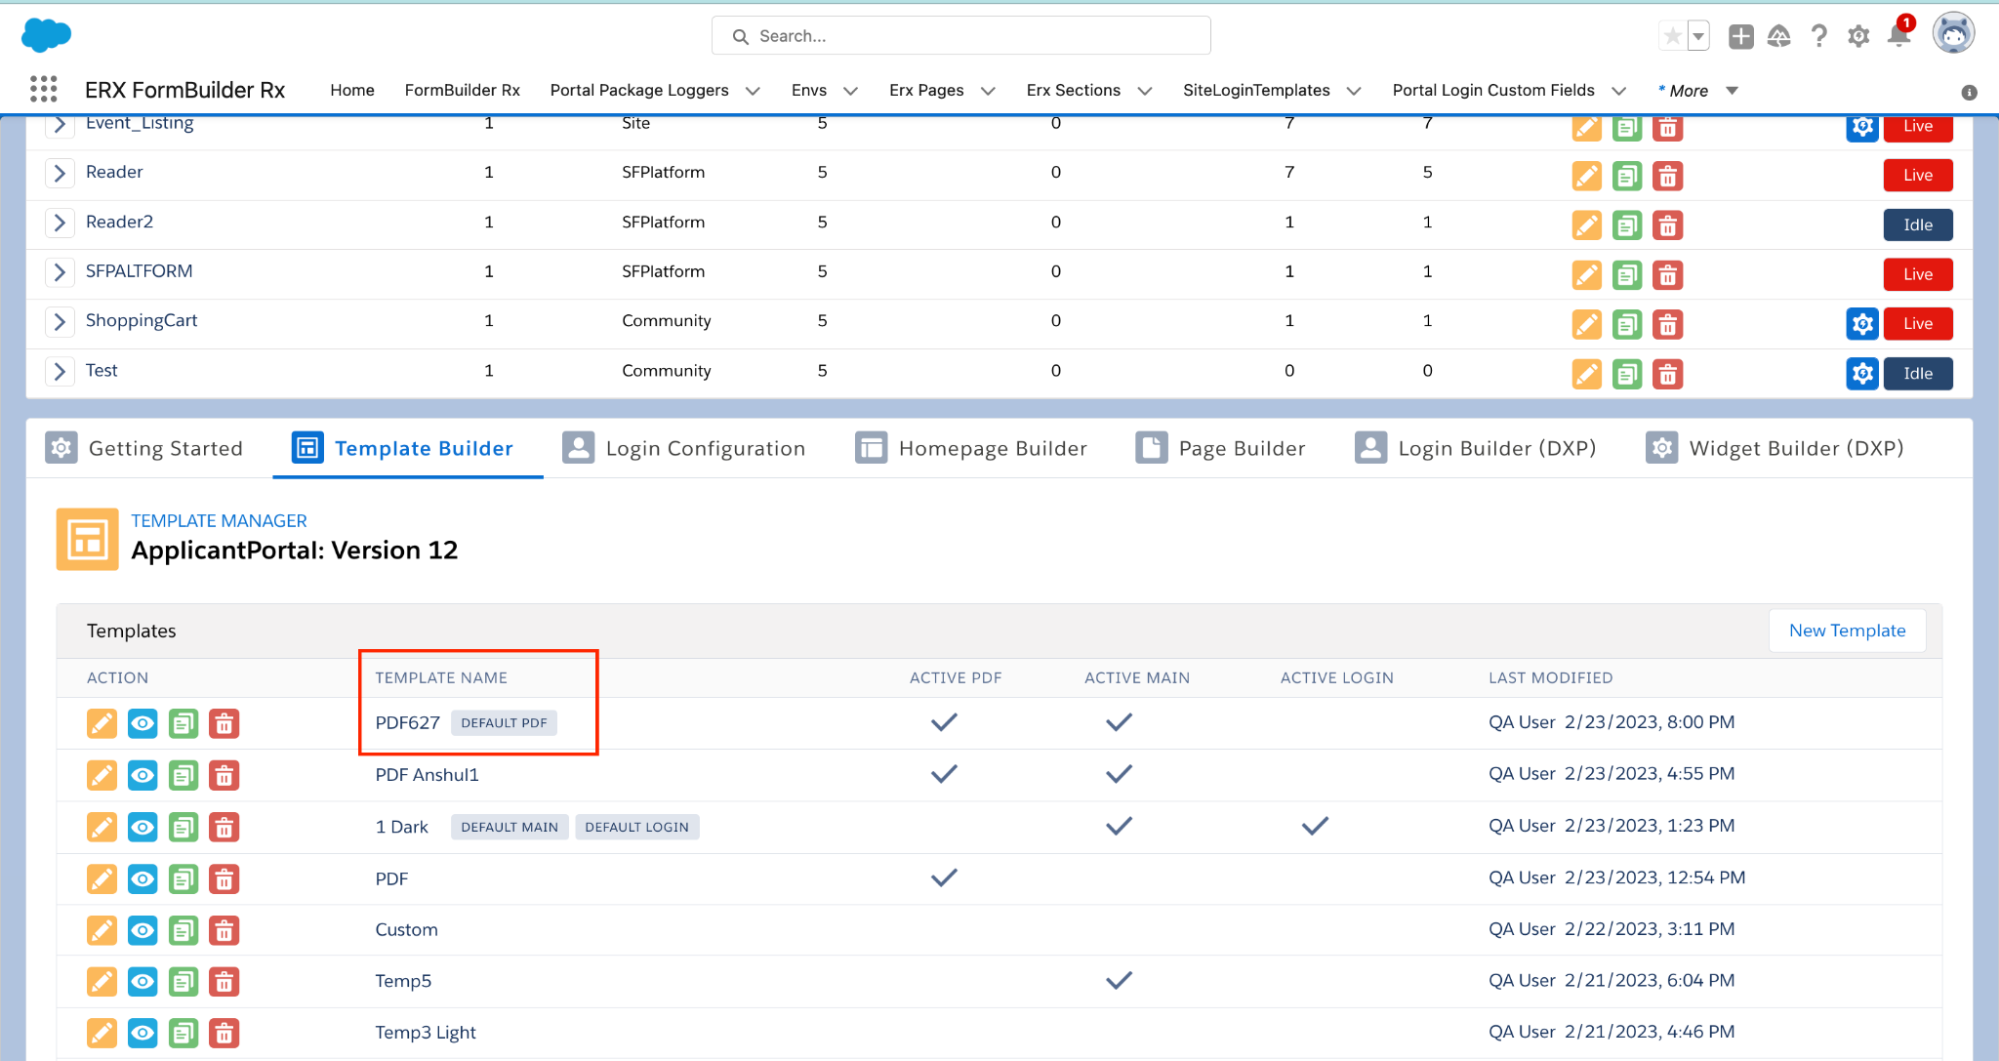The width and height of the screenshot is (1999, 1061).
Task: Delete the Custom template
Action: tap(224, 931)
